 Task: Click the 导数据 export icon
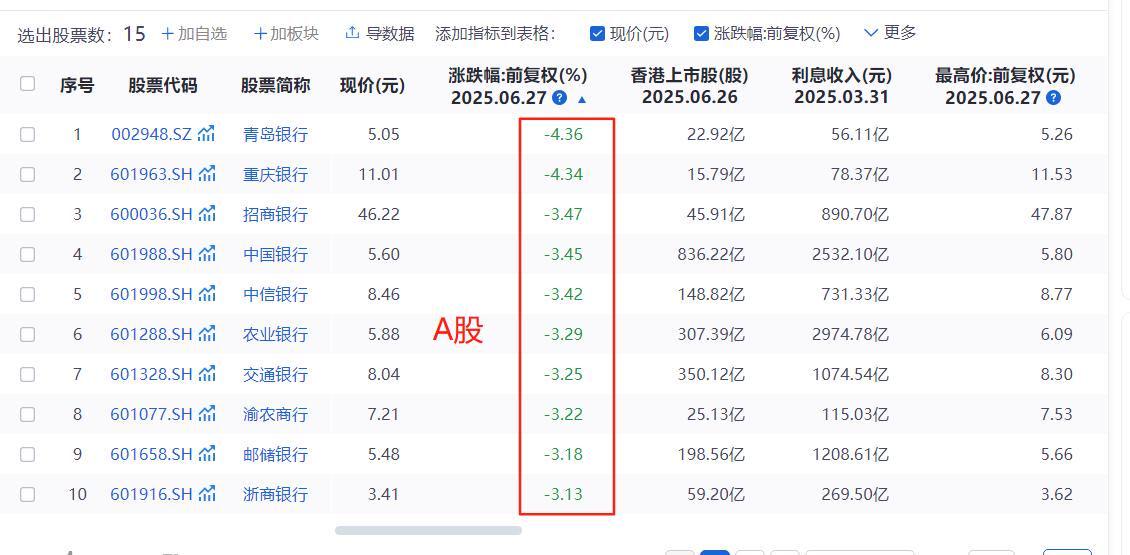352,32
